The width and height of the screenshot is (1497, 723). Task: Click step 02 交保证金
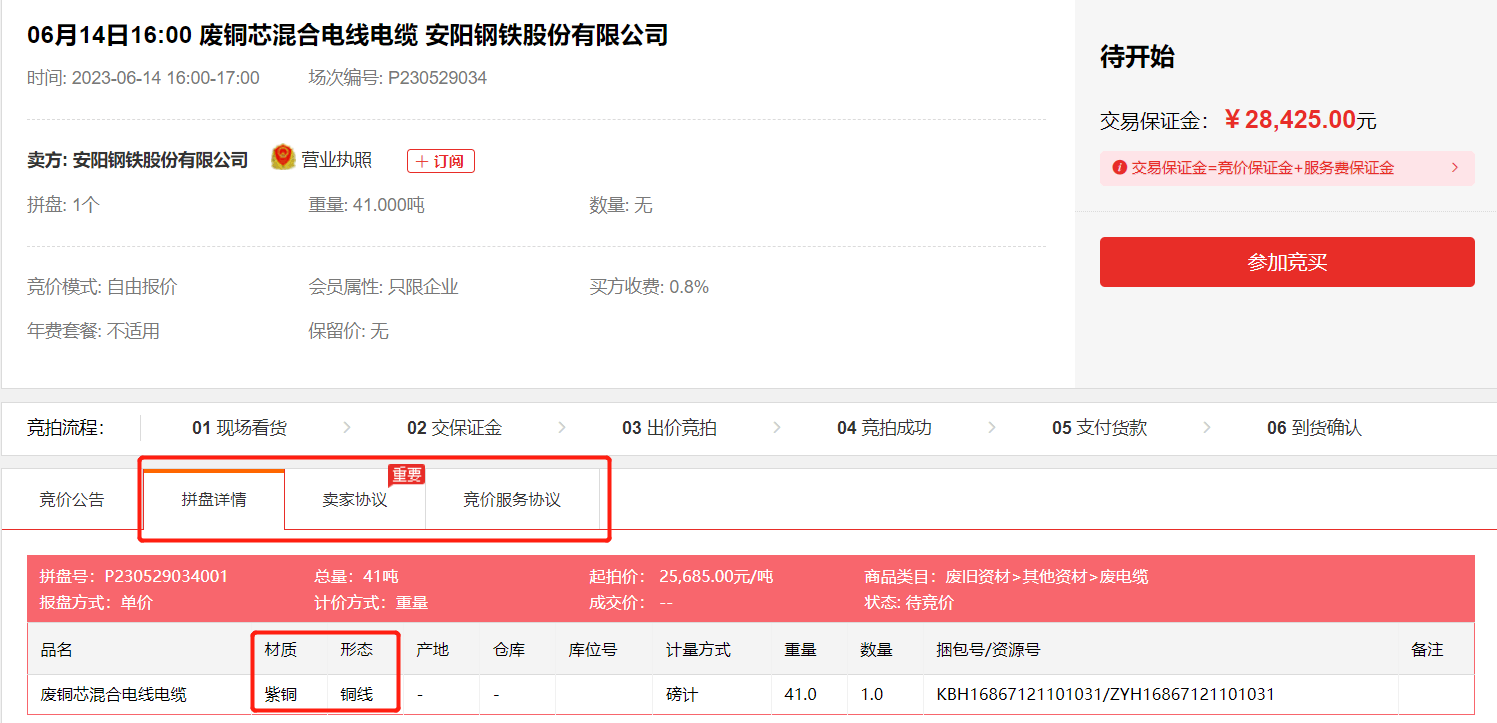(x=454, y=428)
